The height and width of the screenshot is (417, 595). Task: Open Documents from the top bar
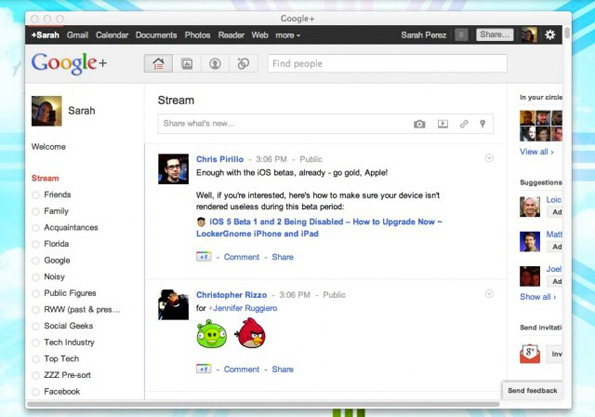coord(156,35)
